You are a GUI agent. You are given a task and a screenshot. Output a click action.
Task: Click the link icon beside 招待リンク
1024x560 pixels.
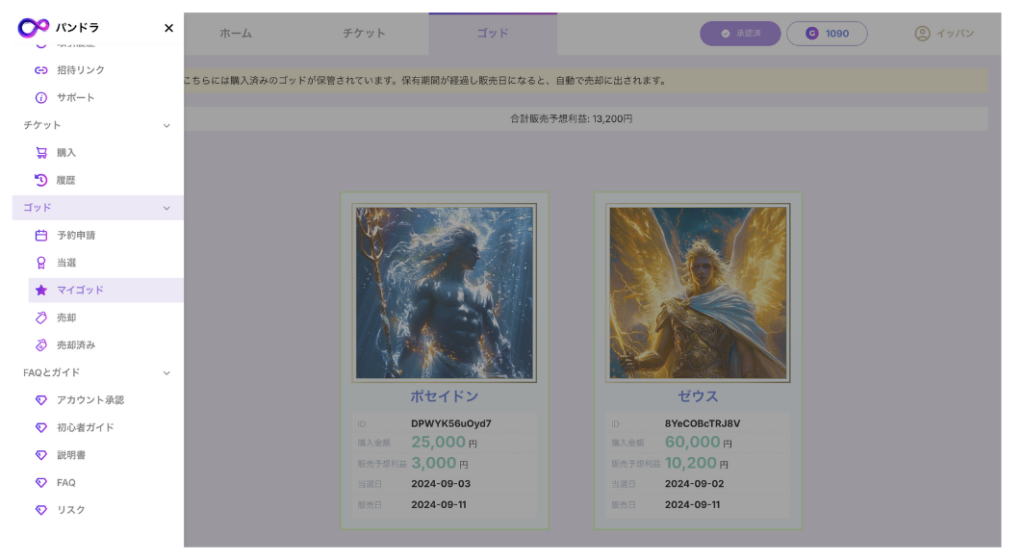click(41, 70)
